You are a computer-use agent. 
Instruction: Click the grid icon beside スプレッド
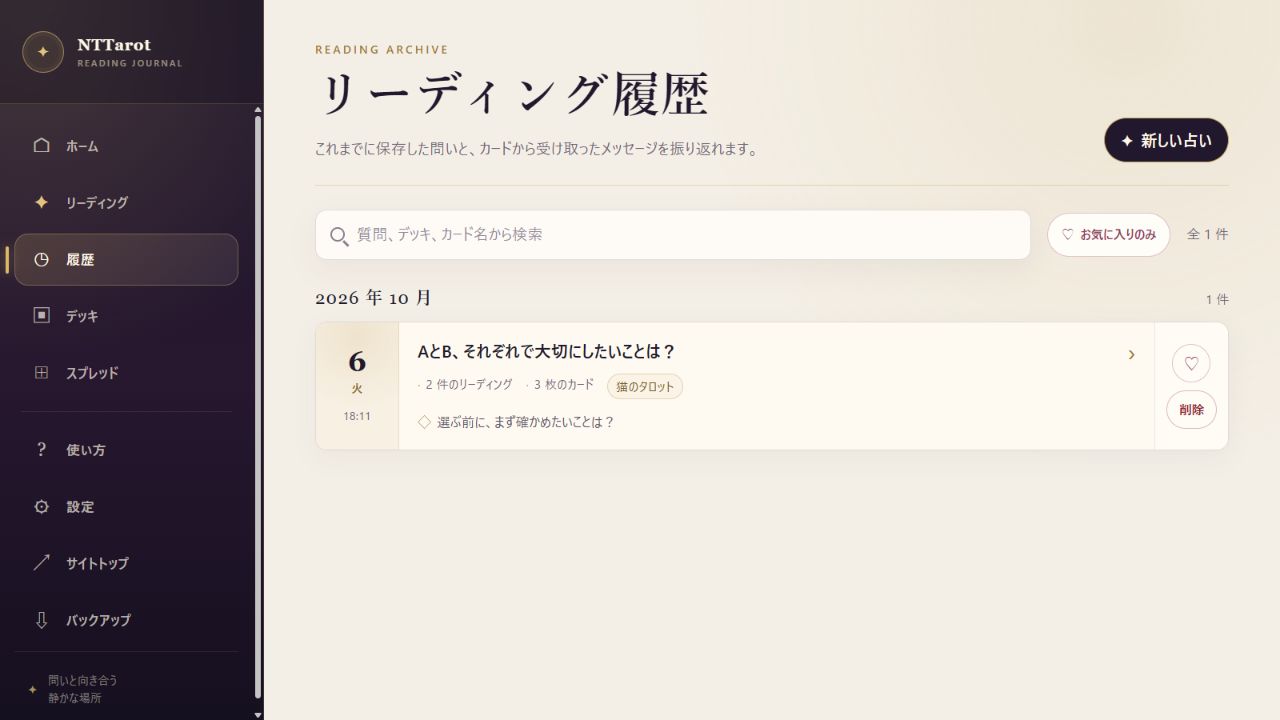click(41, 373)
